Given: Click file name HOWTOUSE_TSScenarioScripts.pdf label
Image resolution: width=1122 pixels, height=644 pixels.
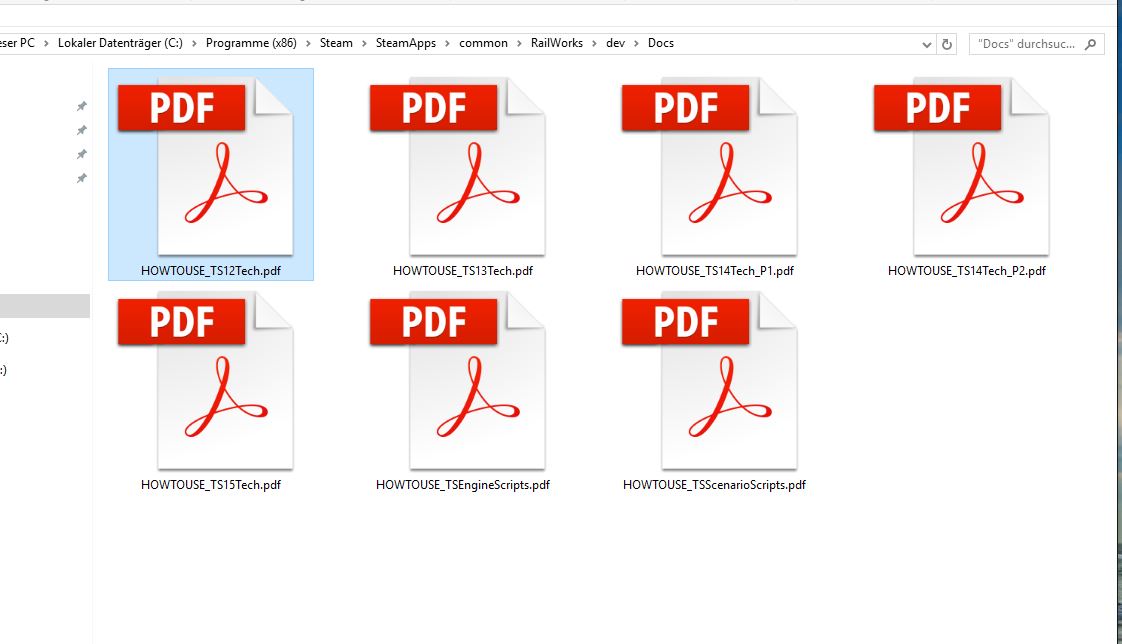Looking at the screenshot, I should [714, 484].
